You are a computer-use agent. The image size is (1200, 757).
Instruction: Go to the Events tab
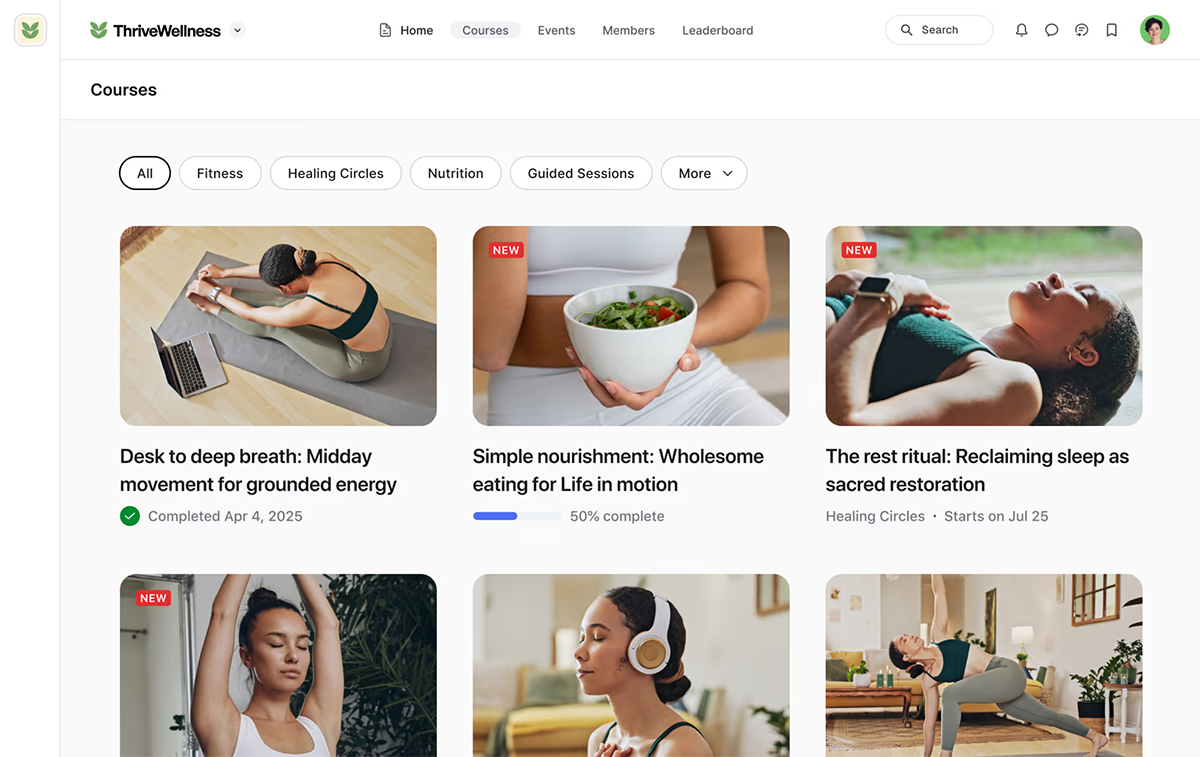pos(556,30)
